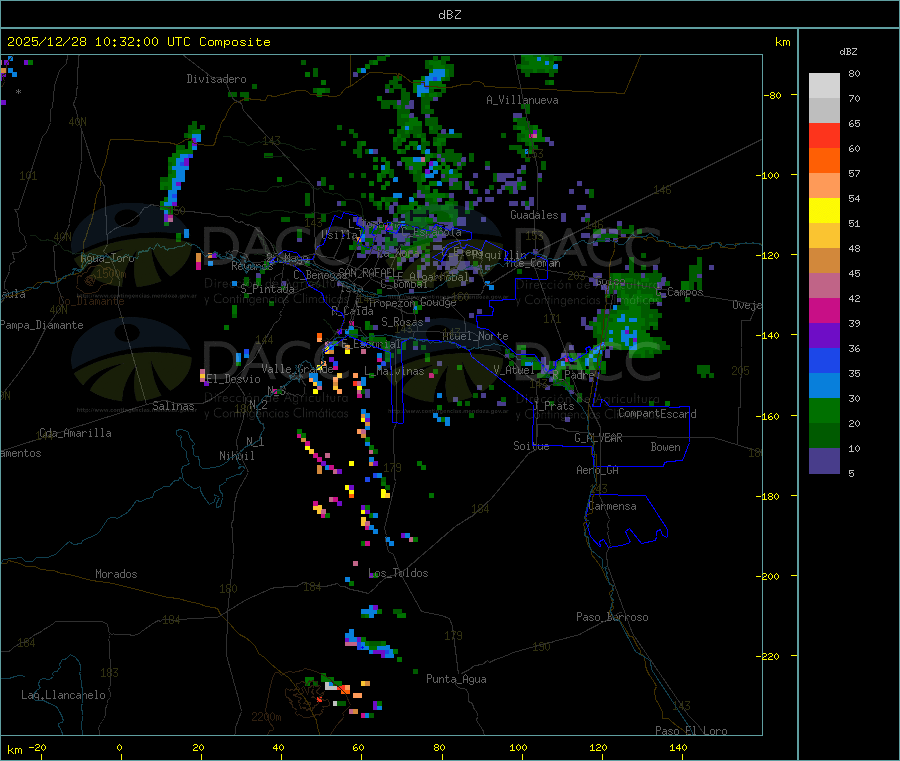Click the A_Villanueva map label
Screen dimensions: 900x761
click(x=522, y=100)
